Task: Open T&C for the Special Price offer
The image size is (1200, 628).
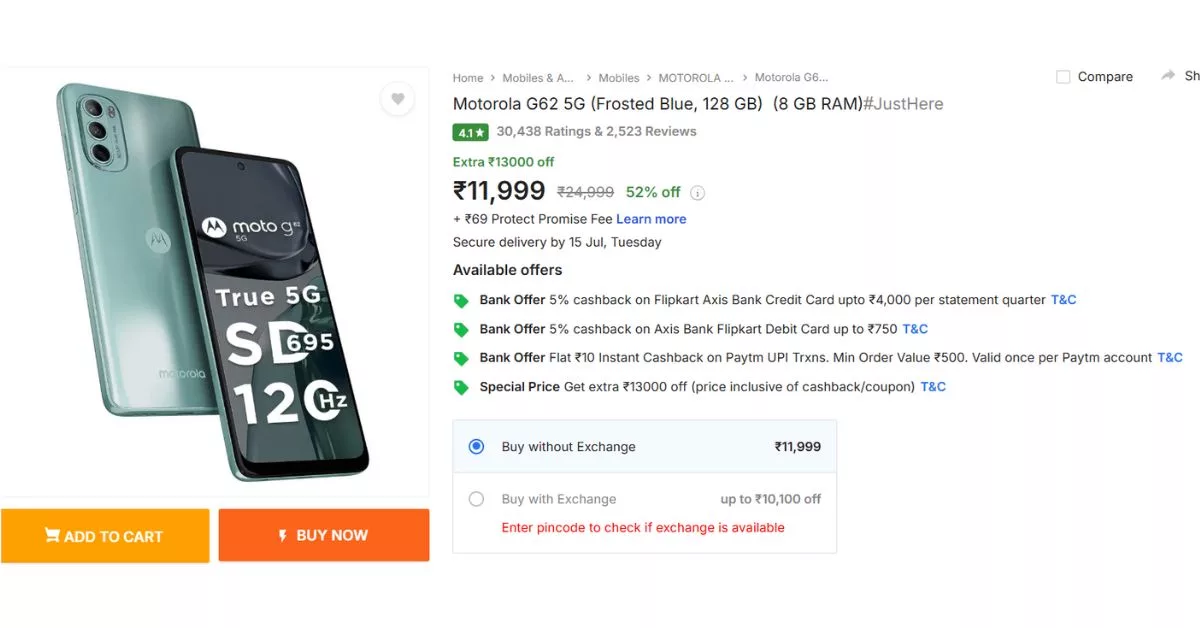Action: point(932,387)
